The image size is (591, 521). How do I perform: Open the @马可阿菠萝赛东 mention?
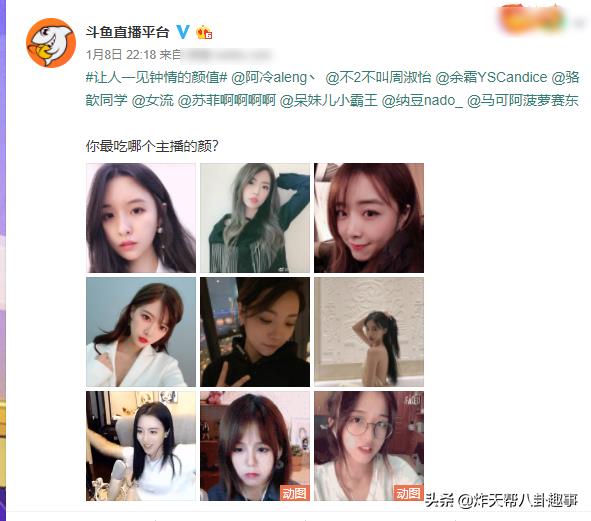tap(523, 100)
